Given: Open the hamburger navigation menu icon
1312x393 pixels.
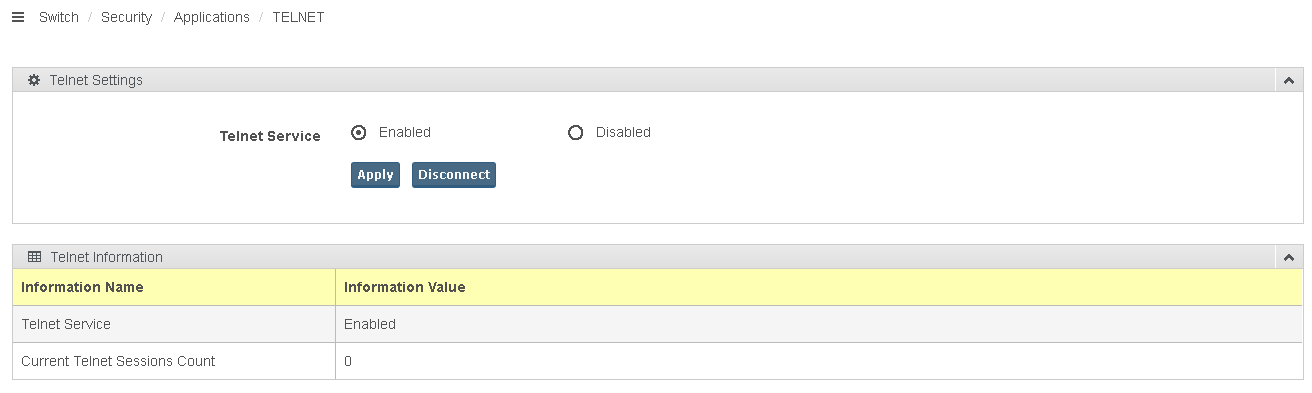Looking at the screenshot, I should coord(17,17).
